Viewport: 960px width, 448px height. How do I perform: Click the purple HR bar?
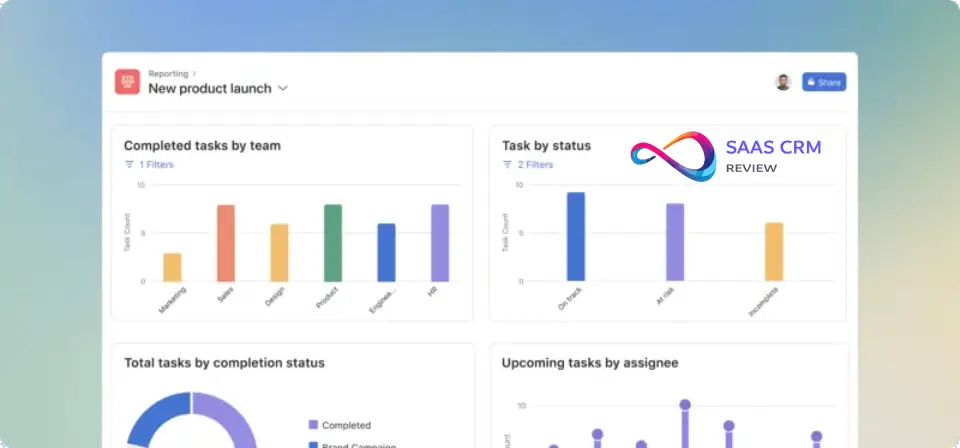(x=440, y=243)
